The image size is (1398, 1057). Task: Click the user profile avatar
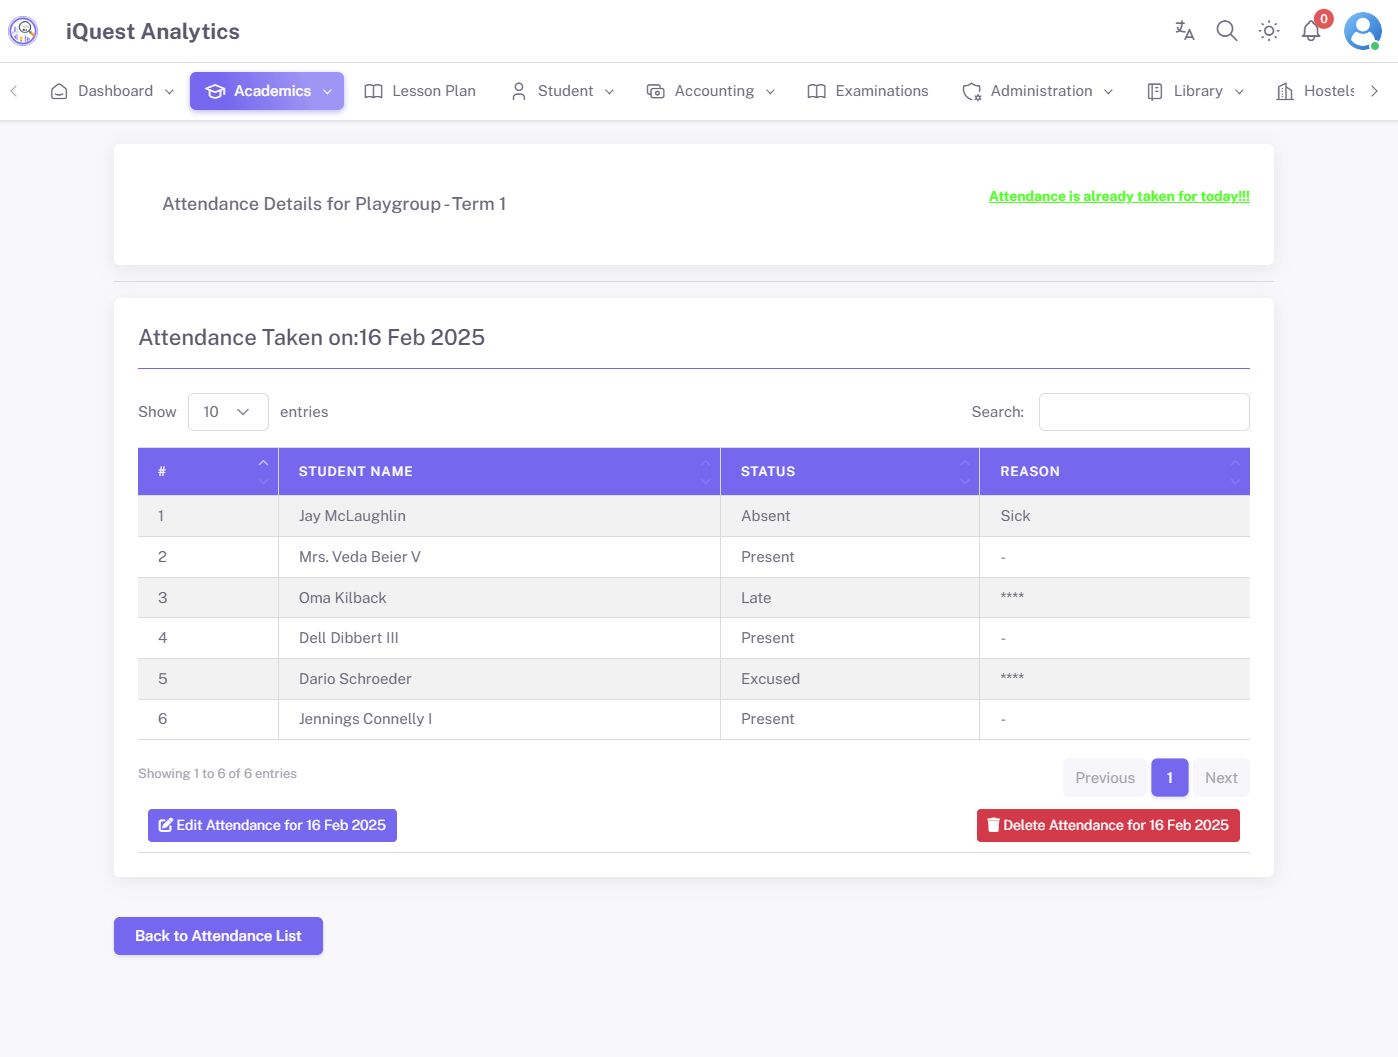(1362, 31)
